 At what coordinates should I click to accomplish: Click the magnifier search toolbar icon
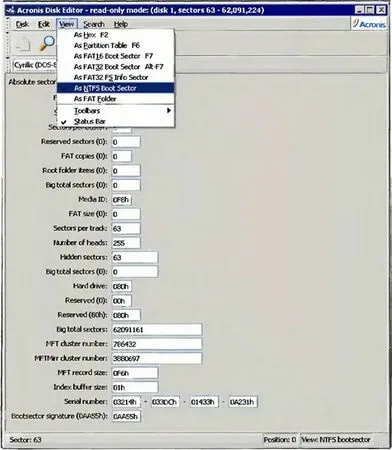48,43
